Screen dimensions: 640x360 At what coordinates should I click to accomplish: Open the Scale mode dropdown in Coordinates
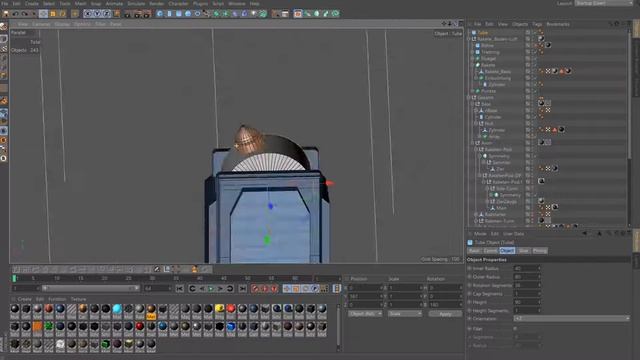coord(404,314)
